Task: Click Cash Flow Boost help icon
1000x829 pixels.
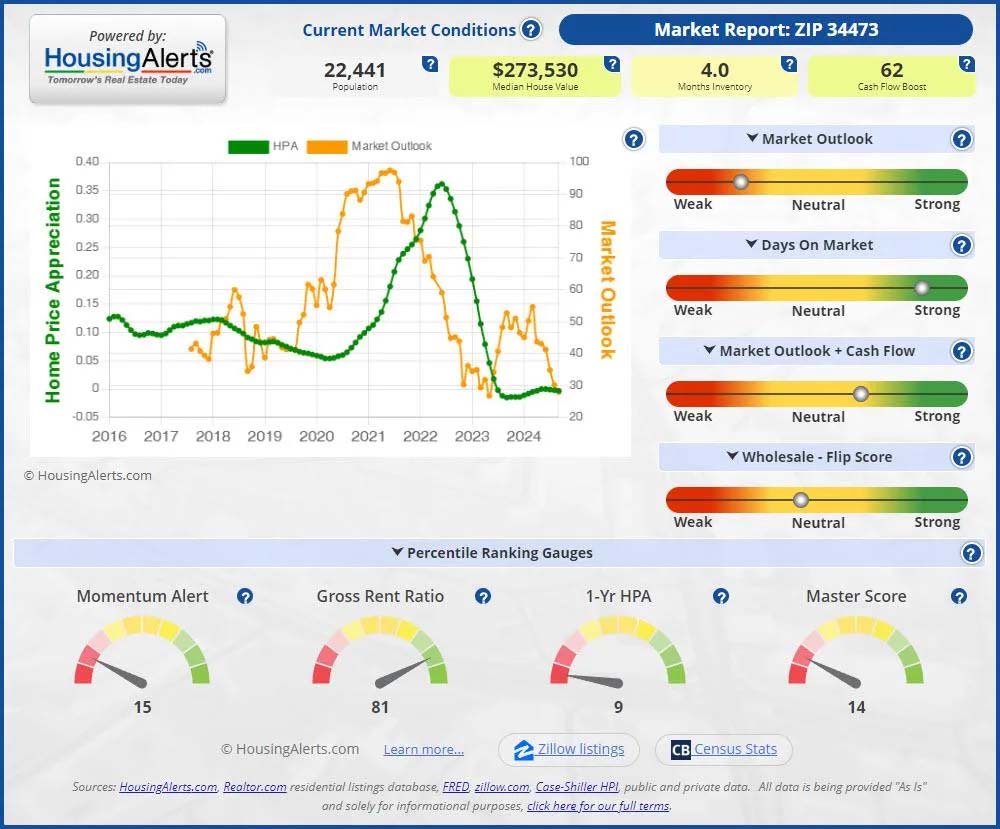Action: tap(966, 65)
